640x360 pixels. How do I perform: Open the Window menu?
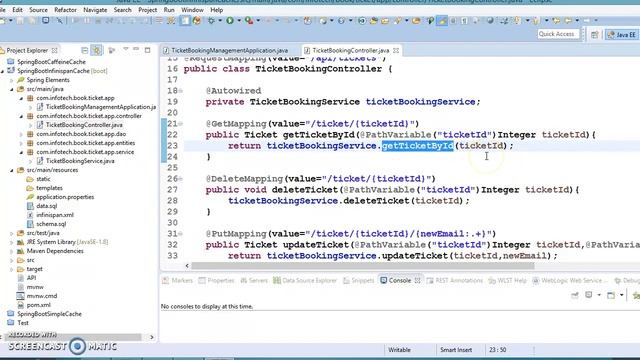pyautogui.click(x=192, y=10)
